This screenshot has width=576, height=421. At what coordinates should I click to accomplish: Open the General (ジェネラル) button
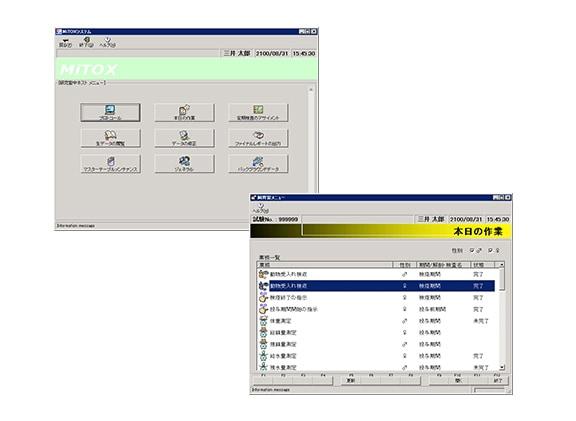pos(184,164)
